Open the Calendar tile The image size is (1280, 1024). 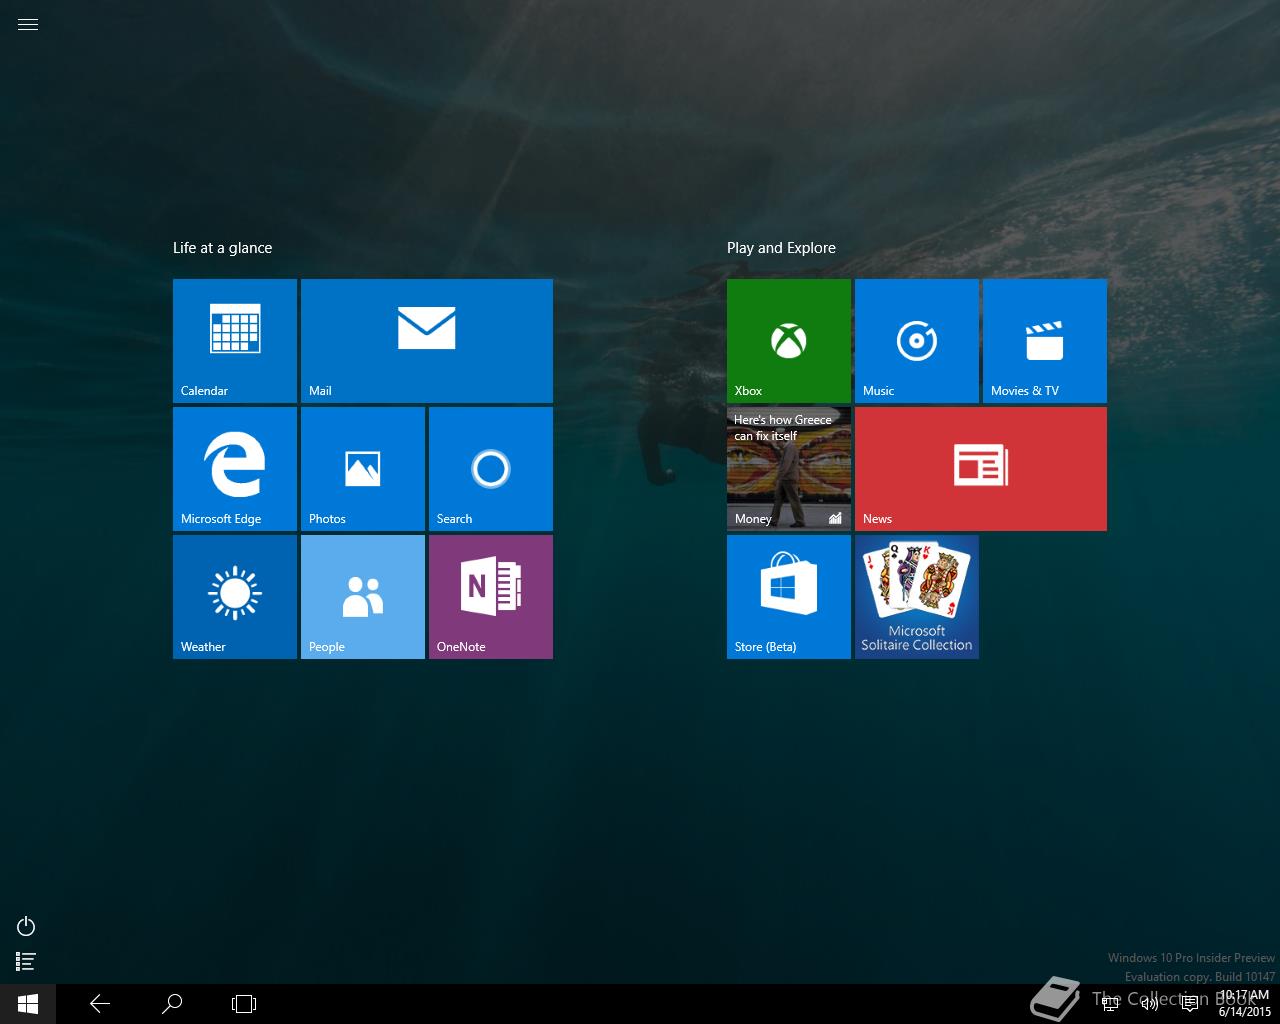point(235,341)
